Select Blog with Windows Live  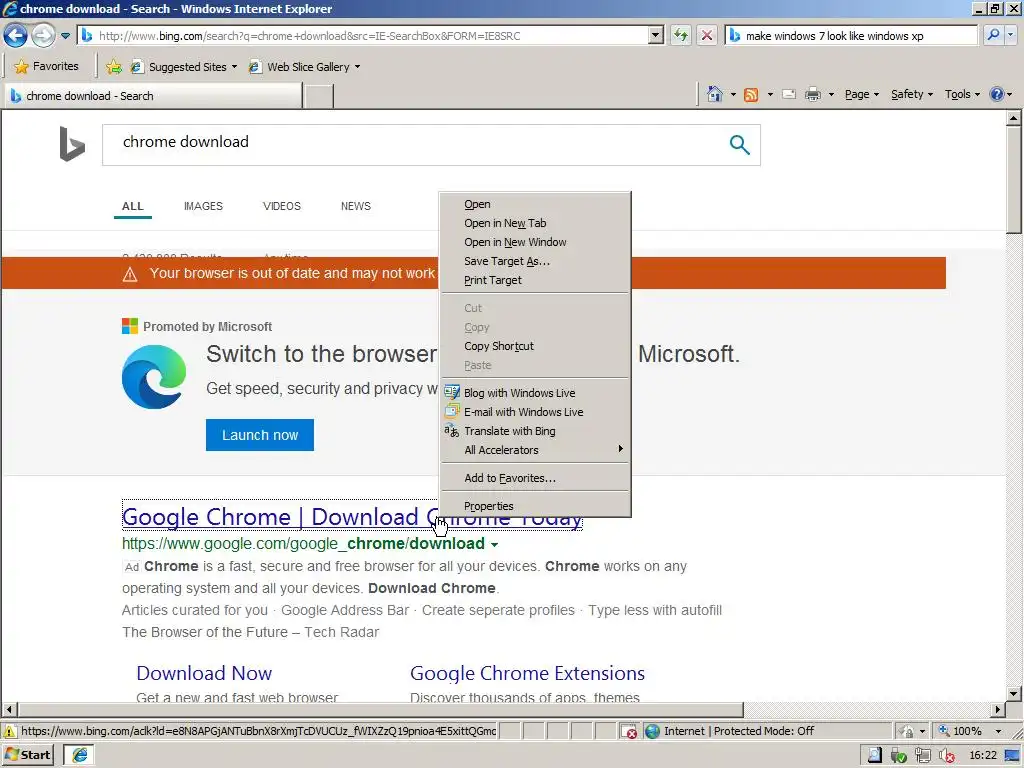coord(535,393)
